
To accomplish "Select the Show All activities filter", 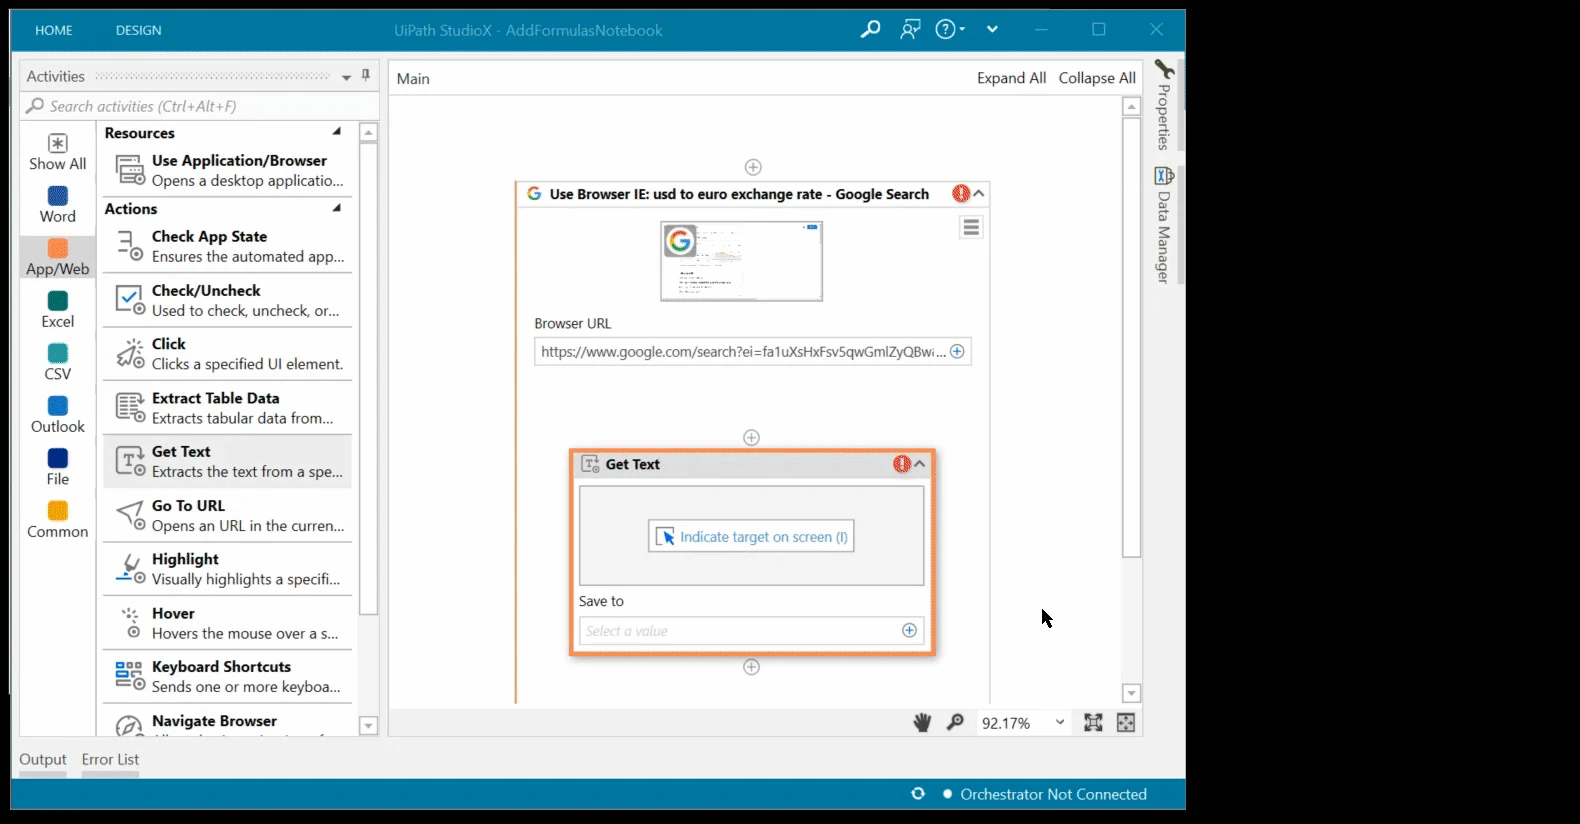I will tap(58, 152).
